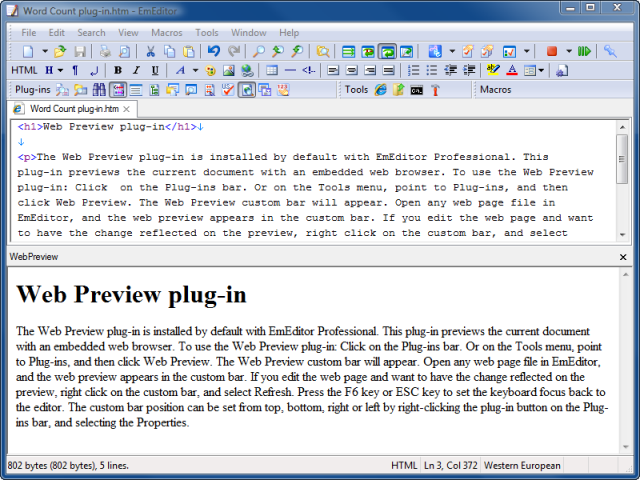
Task: Toggle Bold formatting
Action: tap(118, 71)
